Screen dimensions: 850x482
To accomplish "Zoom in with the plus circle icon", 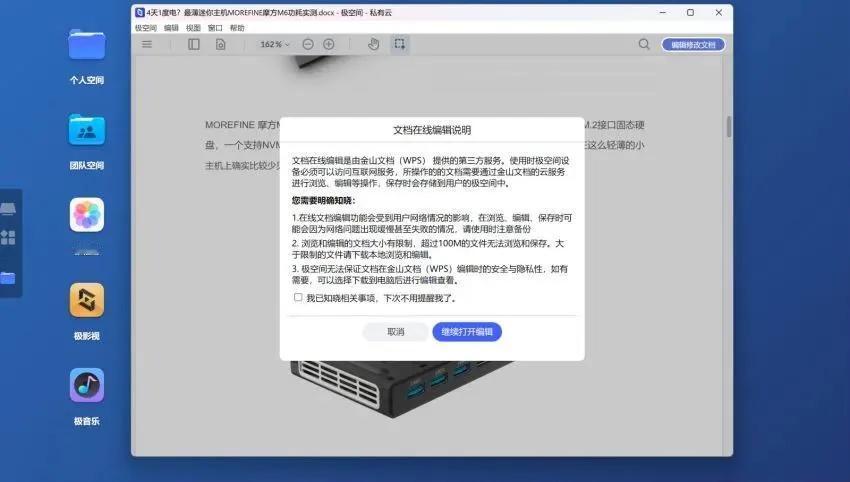I will click(x=329, y=44).
